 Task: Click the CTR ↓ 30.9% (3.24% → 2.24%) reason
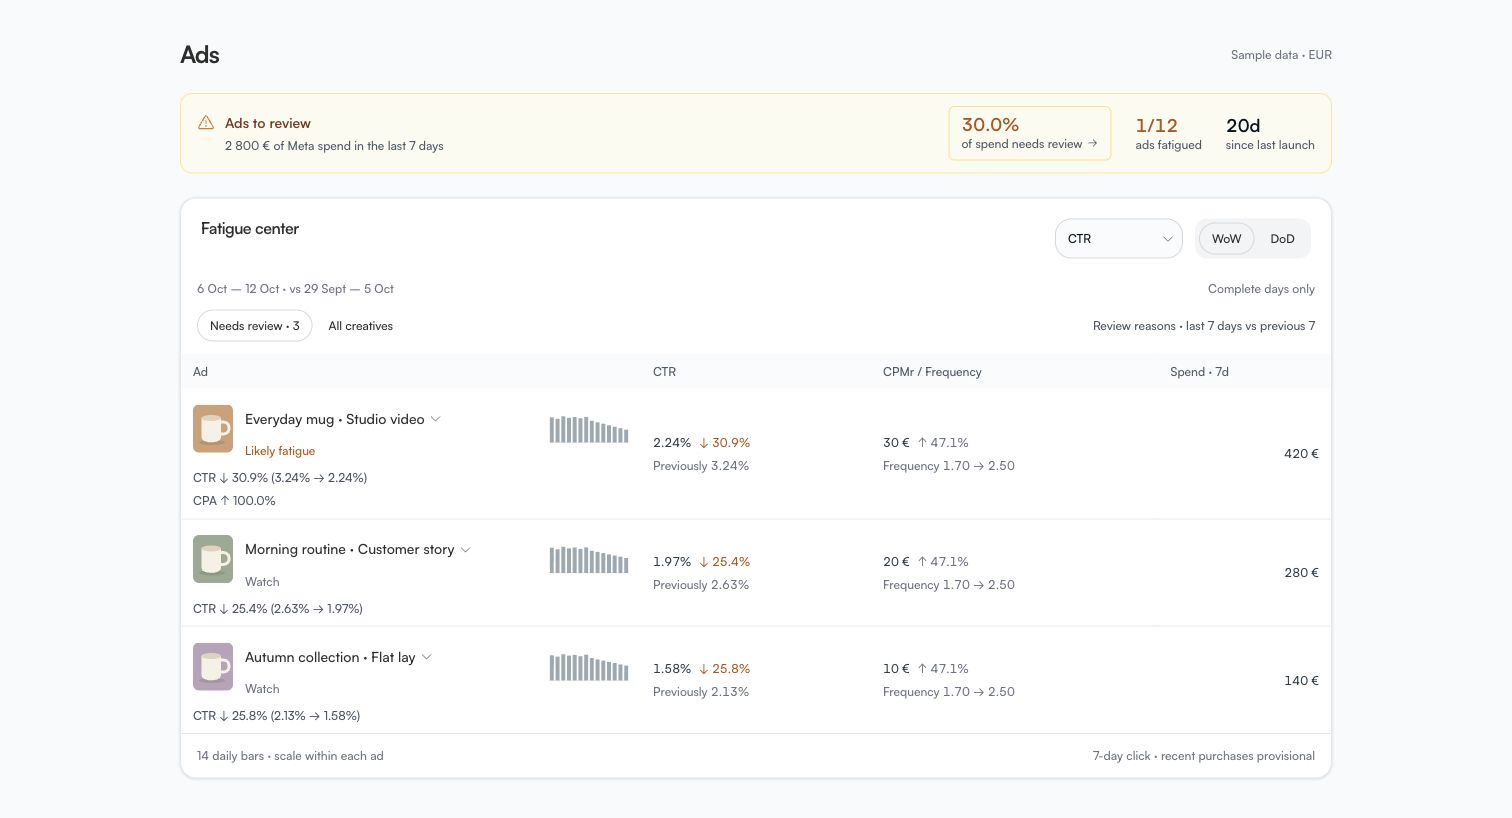click(x=280, y=477)
